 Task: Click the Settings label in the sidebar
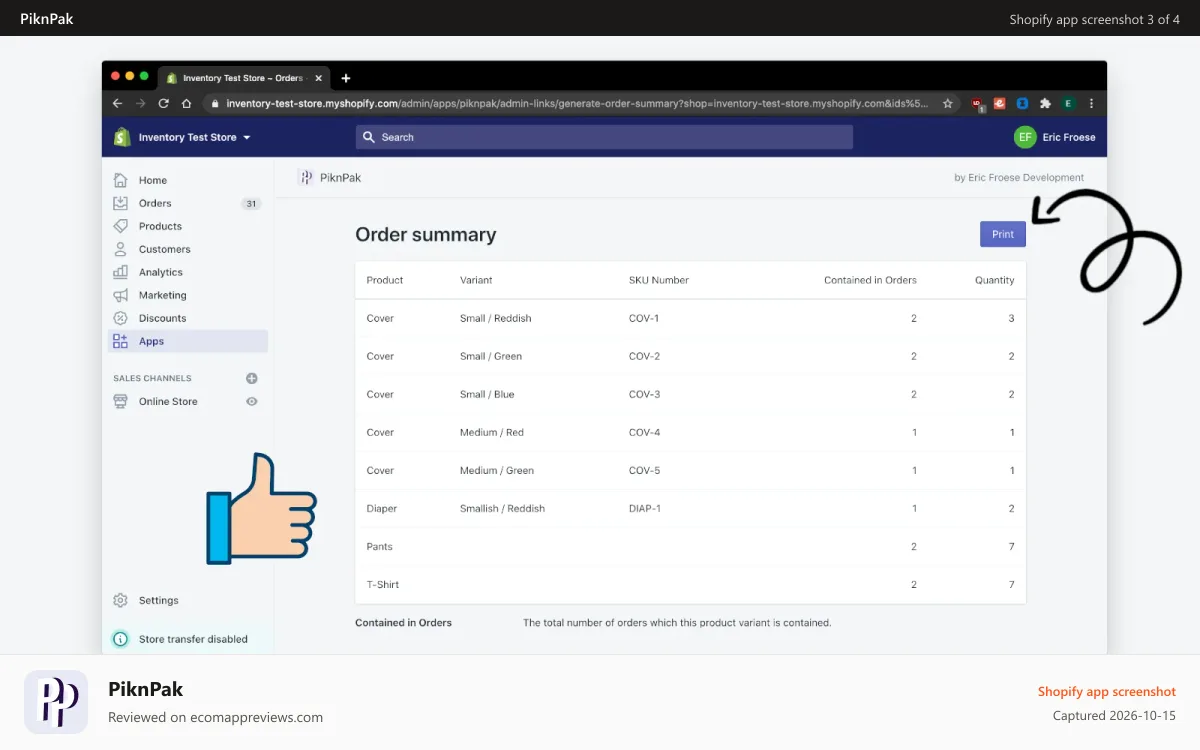tap(159, 600)
